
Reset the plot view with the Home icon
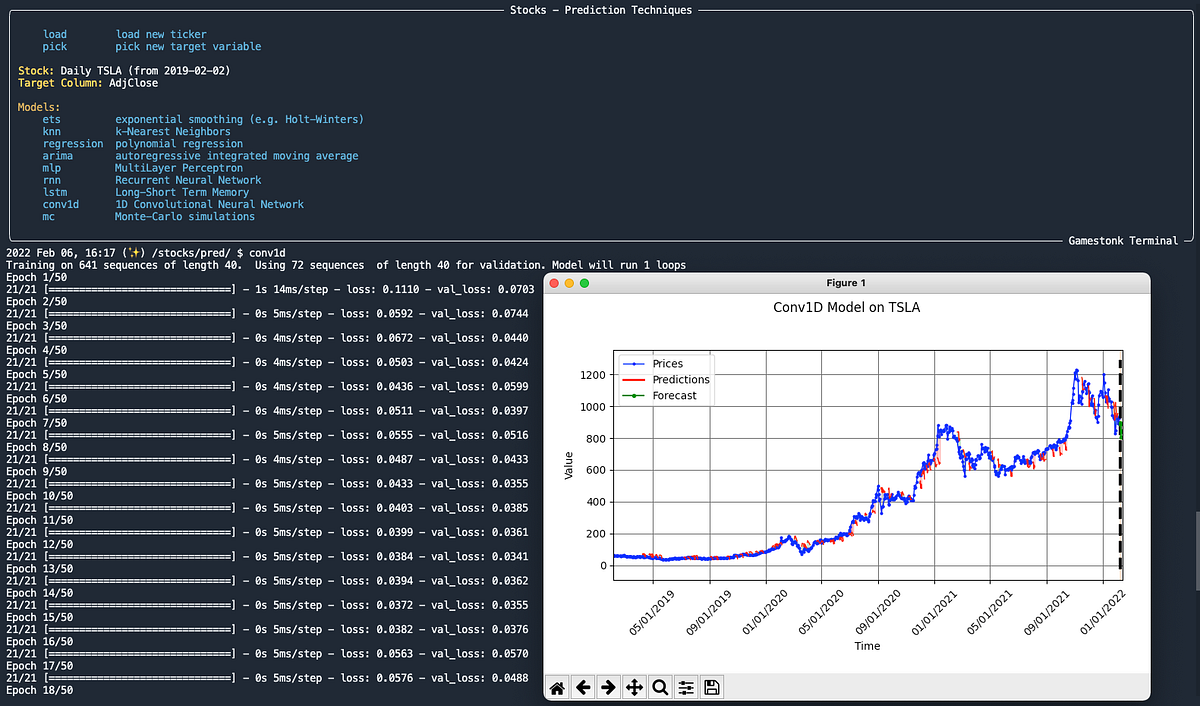[x=557, y=687]
